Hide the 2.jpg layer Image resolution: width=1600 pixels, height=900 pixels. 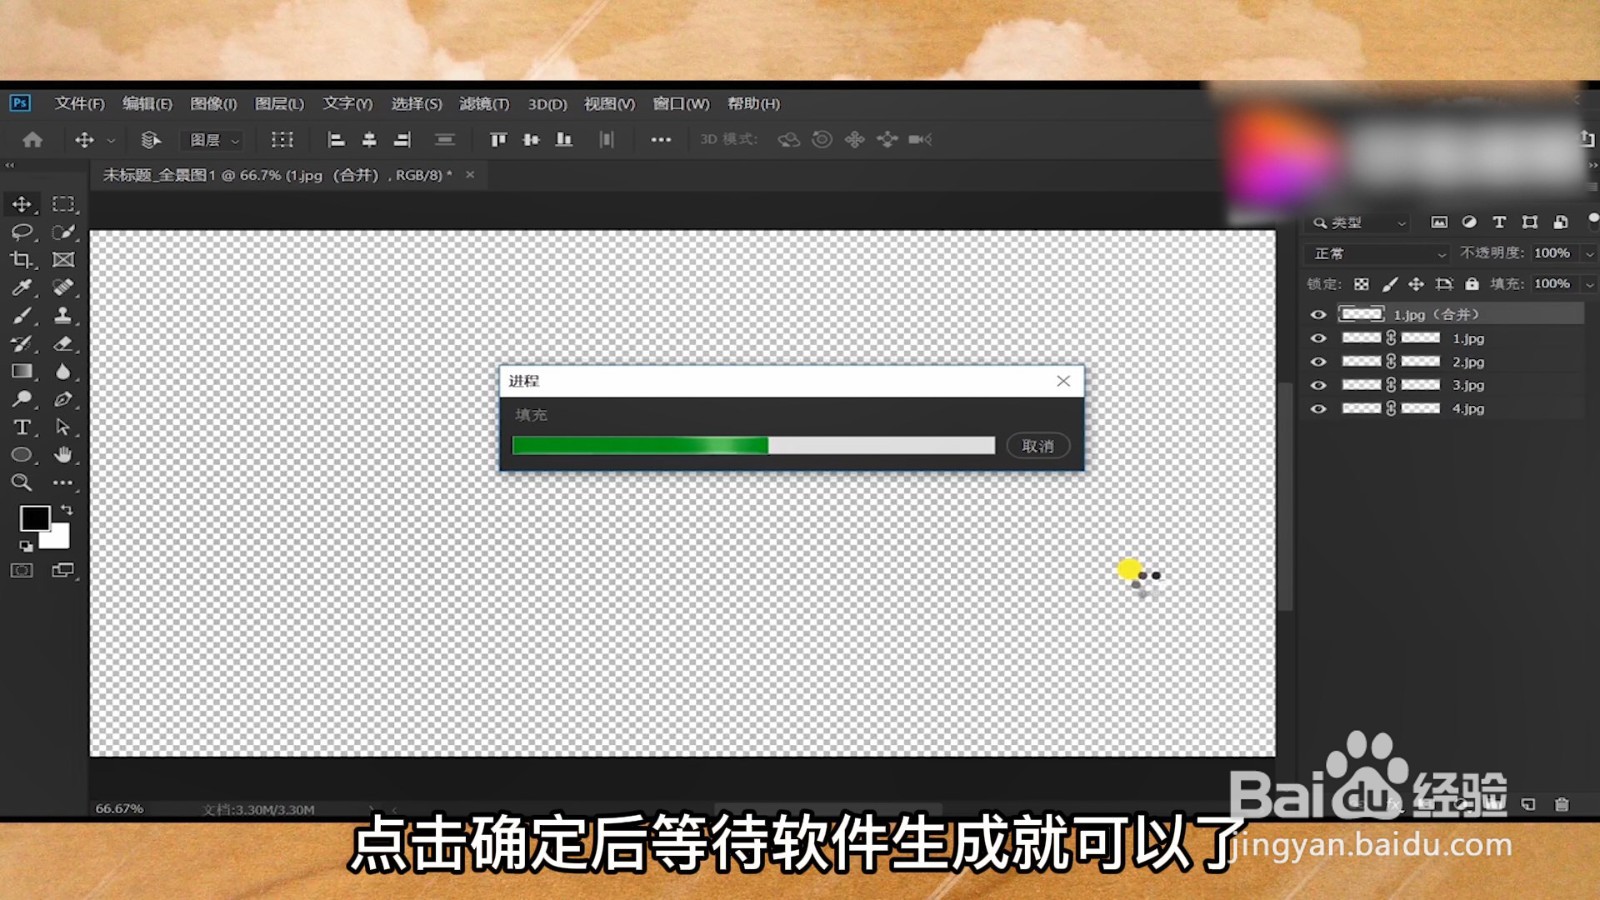[1319, 361]
